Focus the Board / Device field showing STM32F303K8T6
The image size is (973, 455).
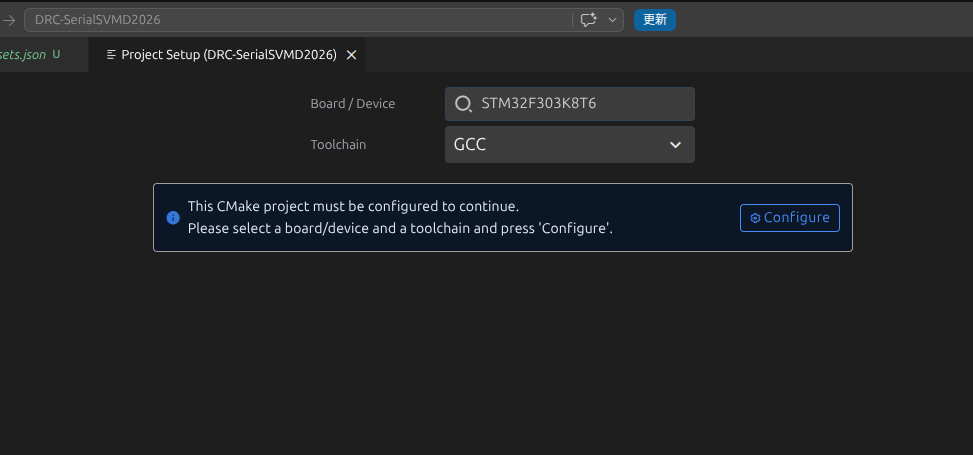pyautogui.click(x=570, y=104)
